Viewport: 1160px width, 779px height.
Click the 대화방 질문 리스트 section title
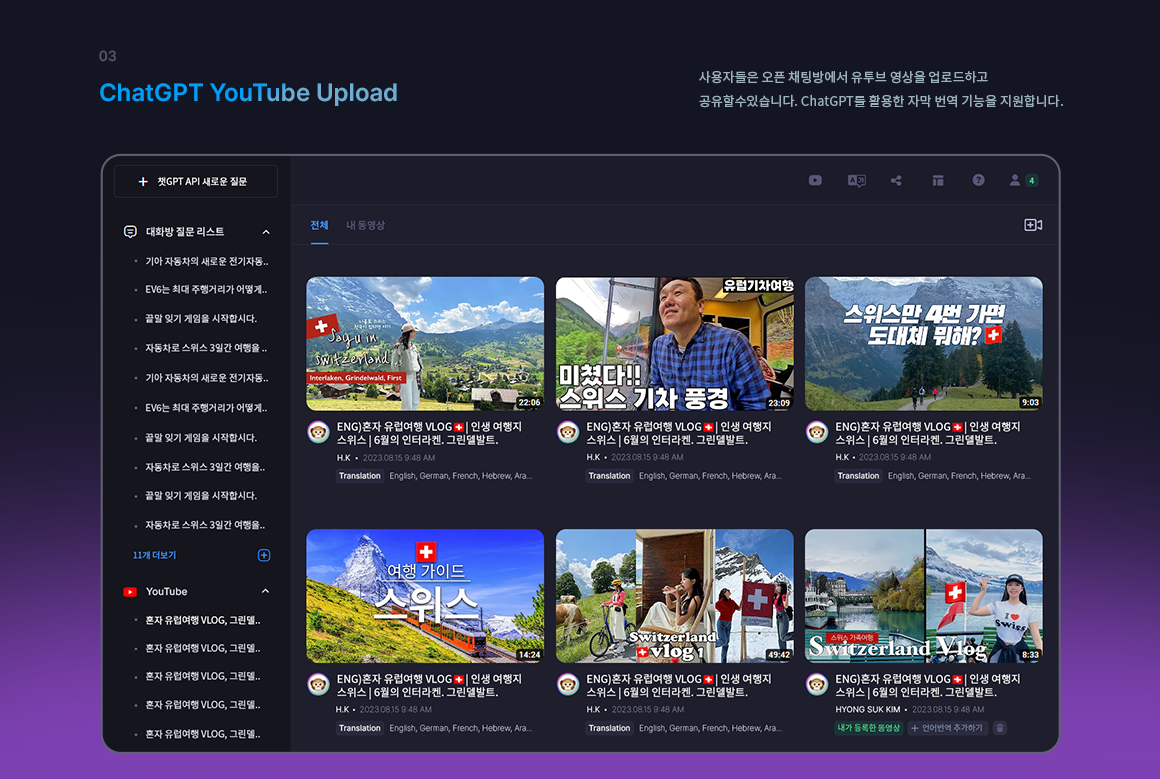pyautogui.click(x=185, y=232)
